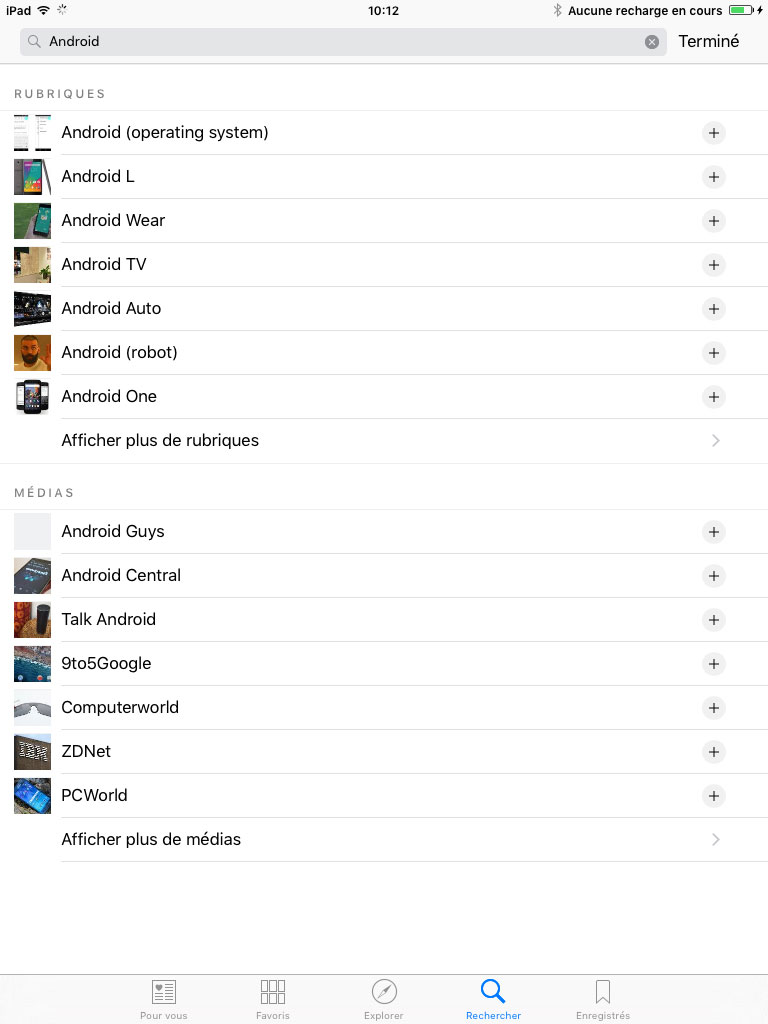Select the Android (robot) thumbnail
768x1024 pixels.
pos(33,353)
